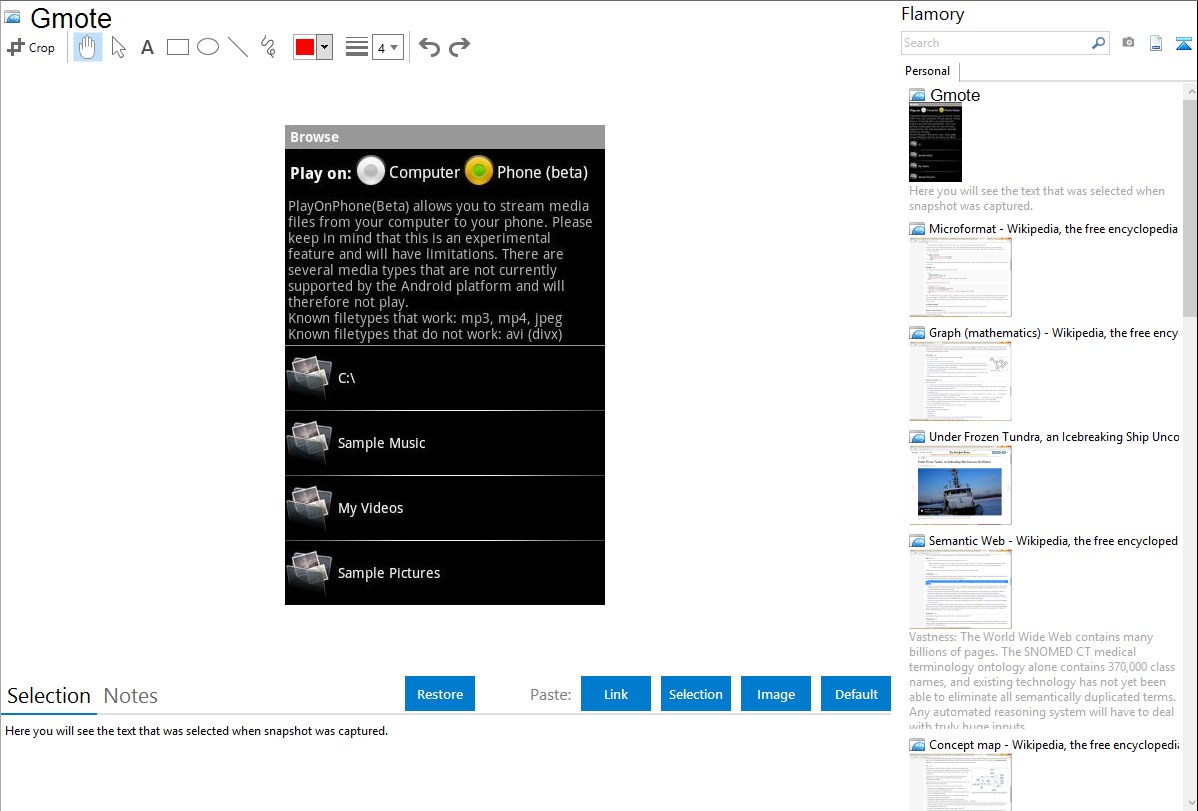The image size is (1198, 811).
Task: Click the icon beside Under Frozen Tundra title
Action: click(x=917, y=437)
